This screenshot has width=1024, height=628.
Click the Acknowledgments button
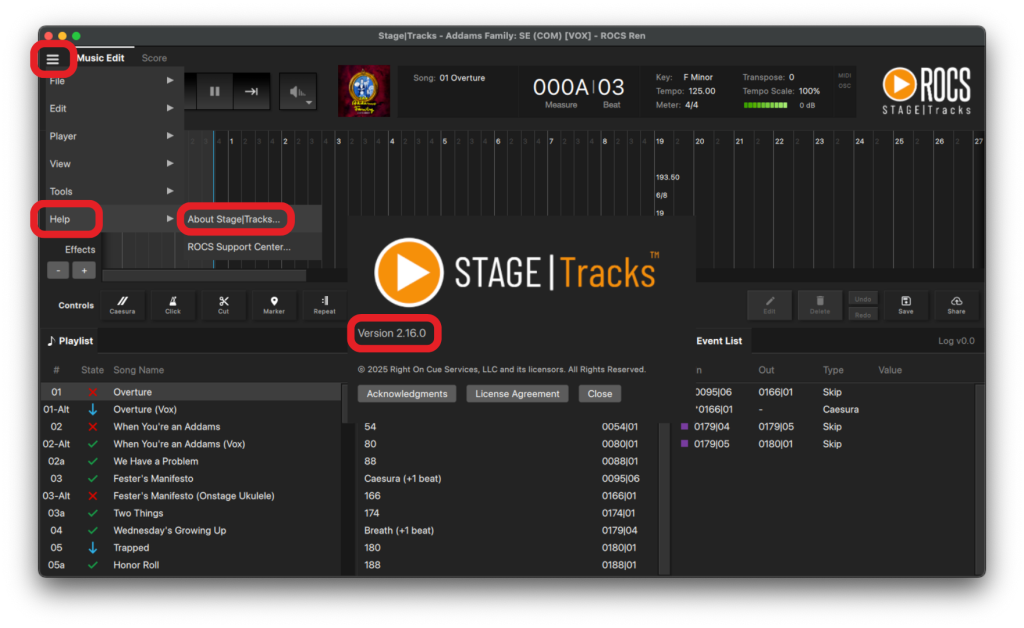[x=407, y=394]
